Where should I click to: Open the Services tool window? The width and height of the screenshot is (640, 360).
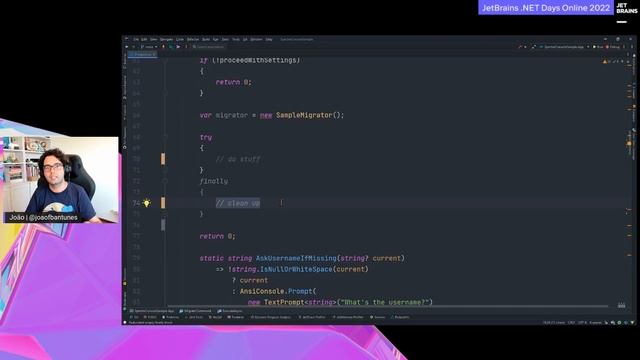tap(377, 317)
